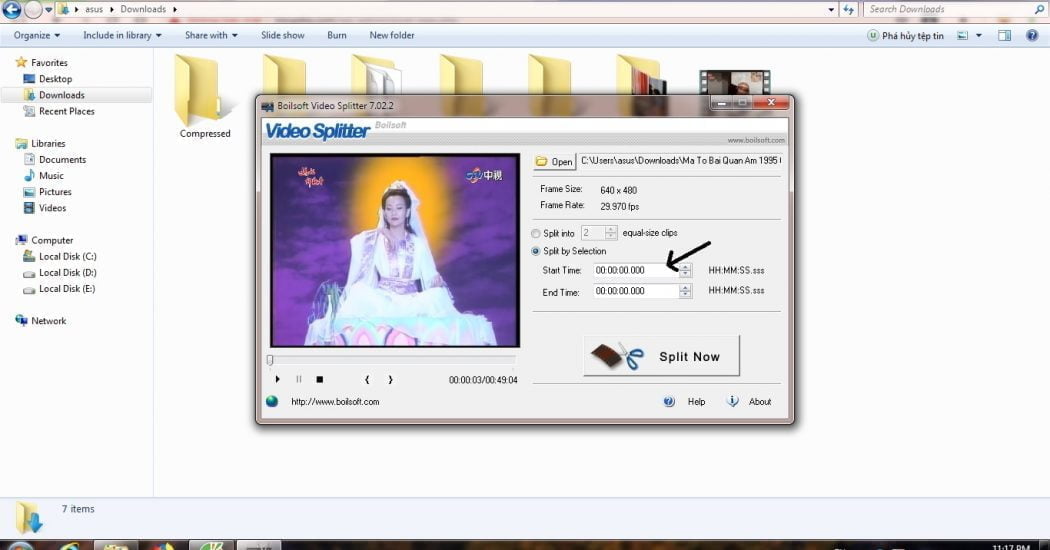Open the Include in library menu
This screenshot has width=1050, height=550.
click(122, 36)
